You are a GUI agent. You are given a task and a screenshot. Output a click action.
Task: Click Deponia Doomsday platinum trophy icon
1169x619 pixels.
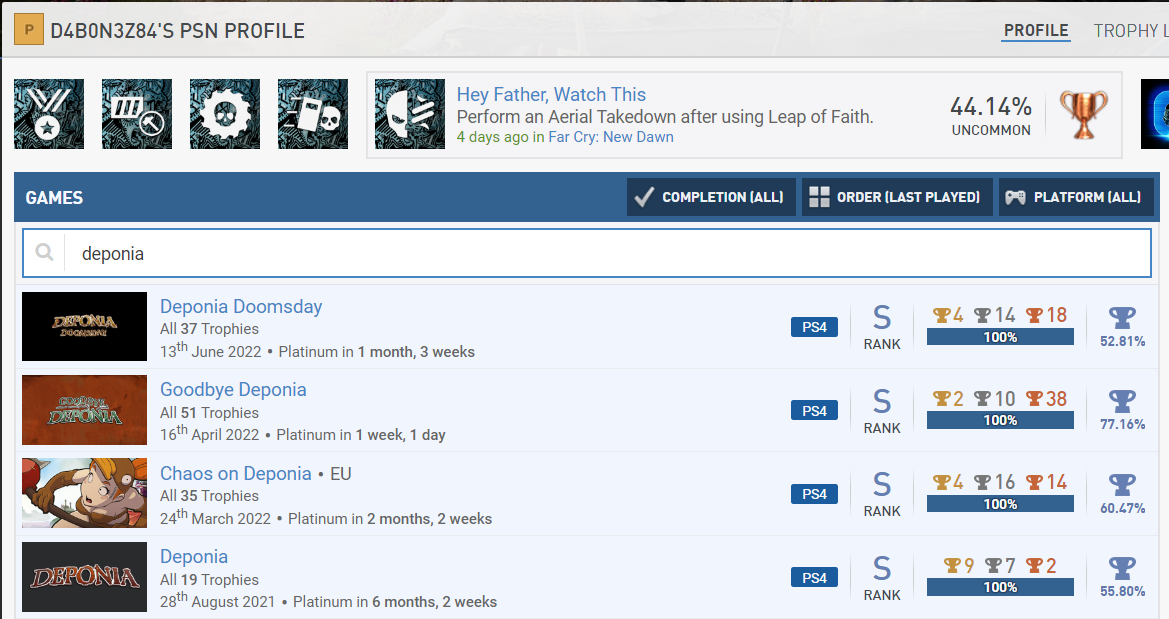click(x=1122, y=318)
